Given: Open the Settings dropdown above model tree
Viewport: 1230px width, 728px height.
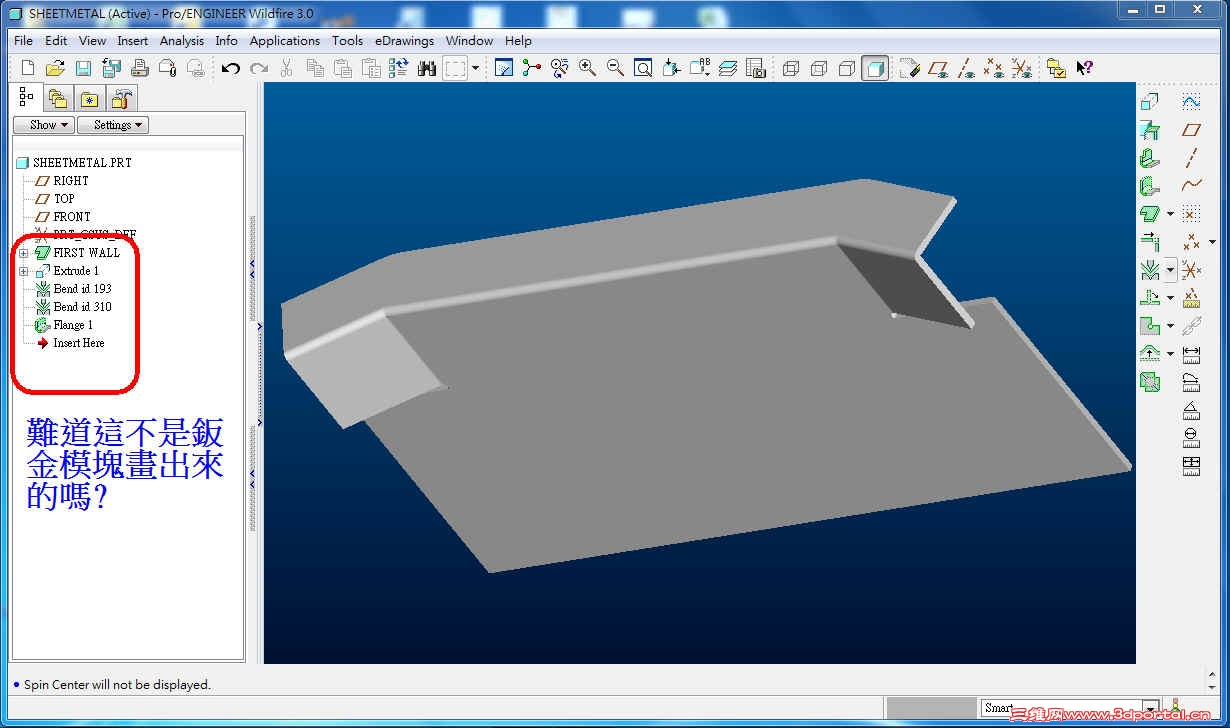Looking at the screenshot, I should 112,124.
